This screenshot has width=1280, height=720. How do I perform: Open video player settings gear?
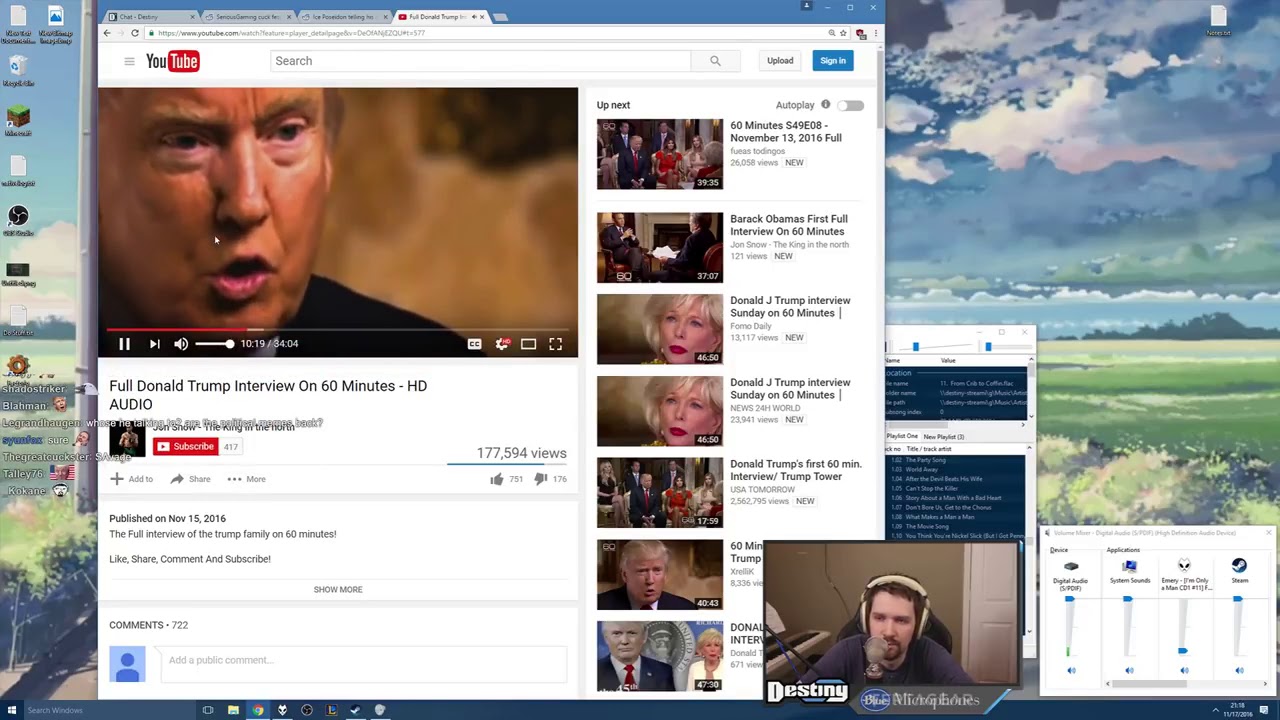pyautogui.click(x=502, y=344)
